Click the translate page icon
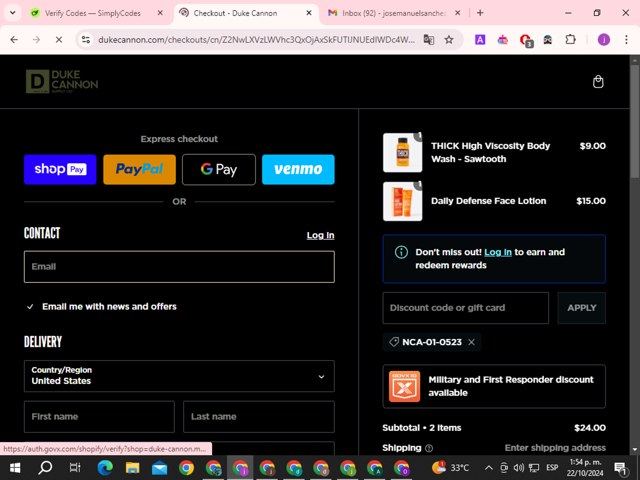The width and height of the screenshot is (640, 480). [x=429, y=40]
